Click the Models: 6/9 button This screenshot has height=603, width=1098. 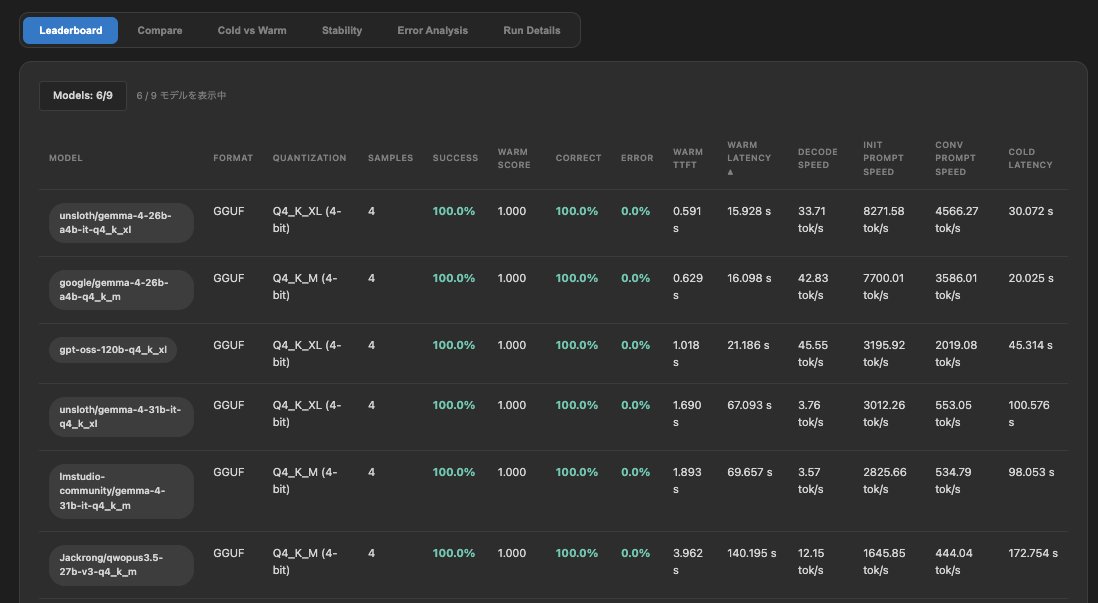(x=83, y=95)
